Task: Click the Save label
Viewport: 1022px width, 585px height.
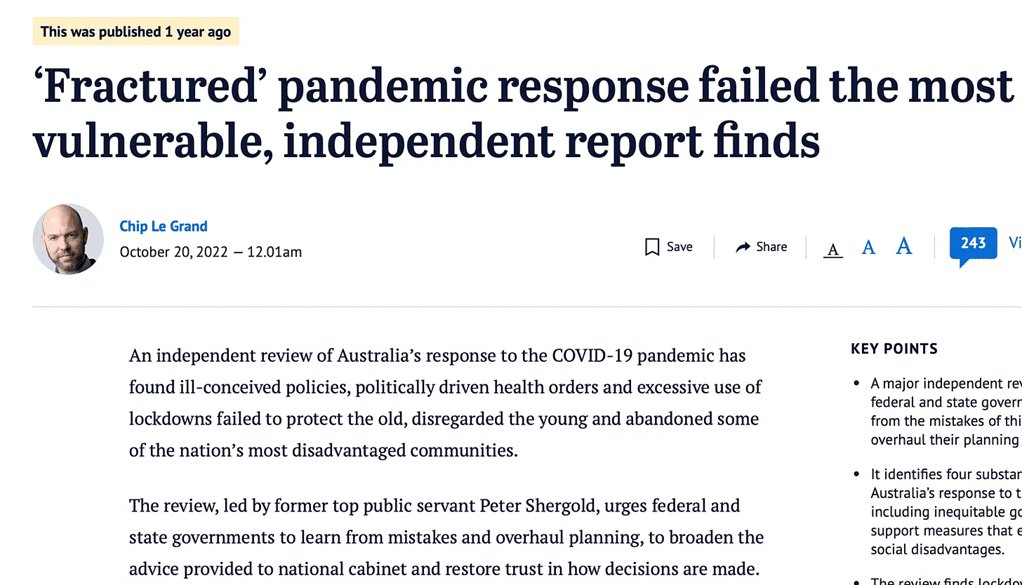Action: pos(679,247)
